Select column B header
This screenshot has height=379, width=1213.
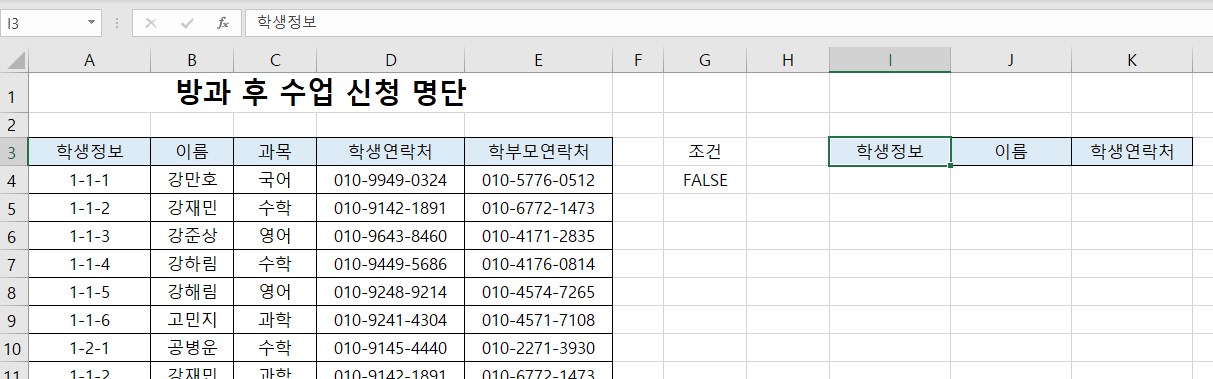(192, 61)
